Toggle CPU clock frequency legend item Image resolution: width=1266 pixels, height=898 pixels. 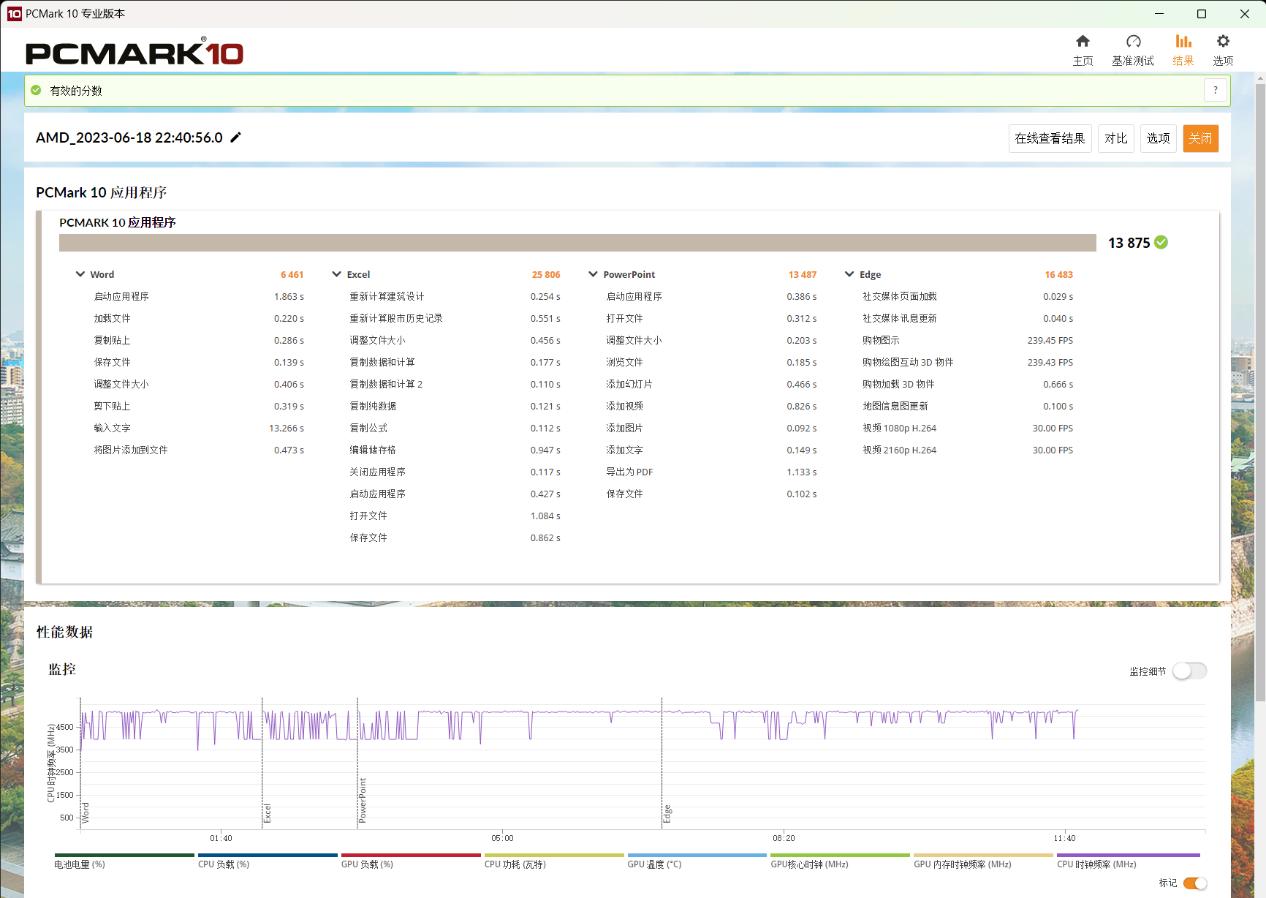coord(1127,860)
